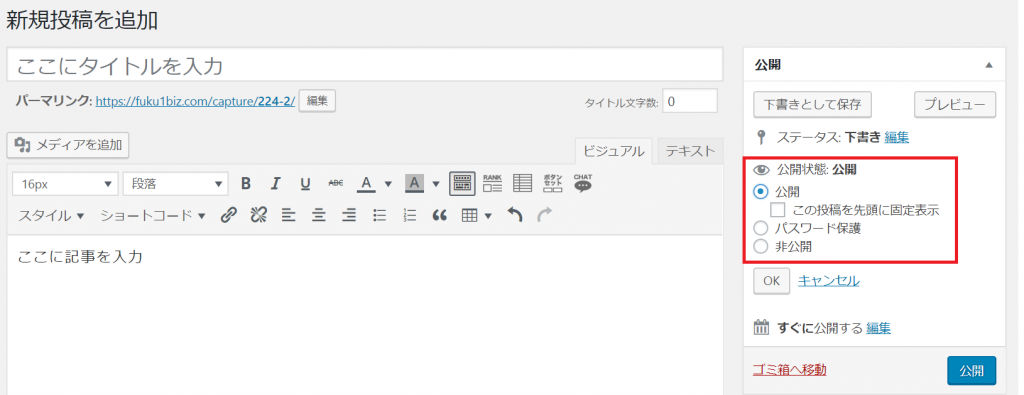
Task: Insert blockquote with quote icon
Action: (x=440, y=215)
